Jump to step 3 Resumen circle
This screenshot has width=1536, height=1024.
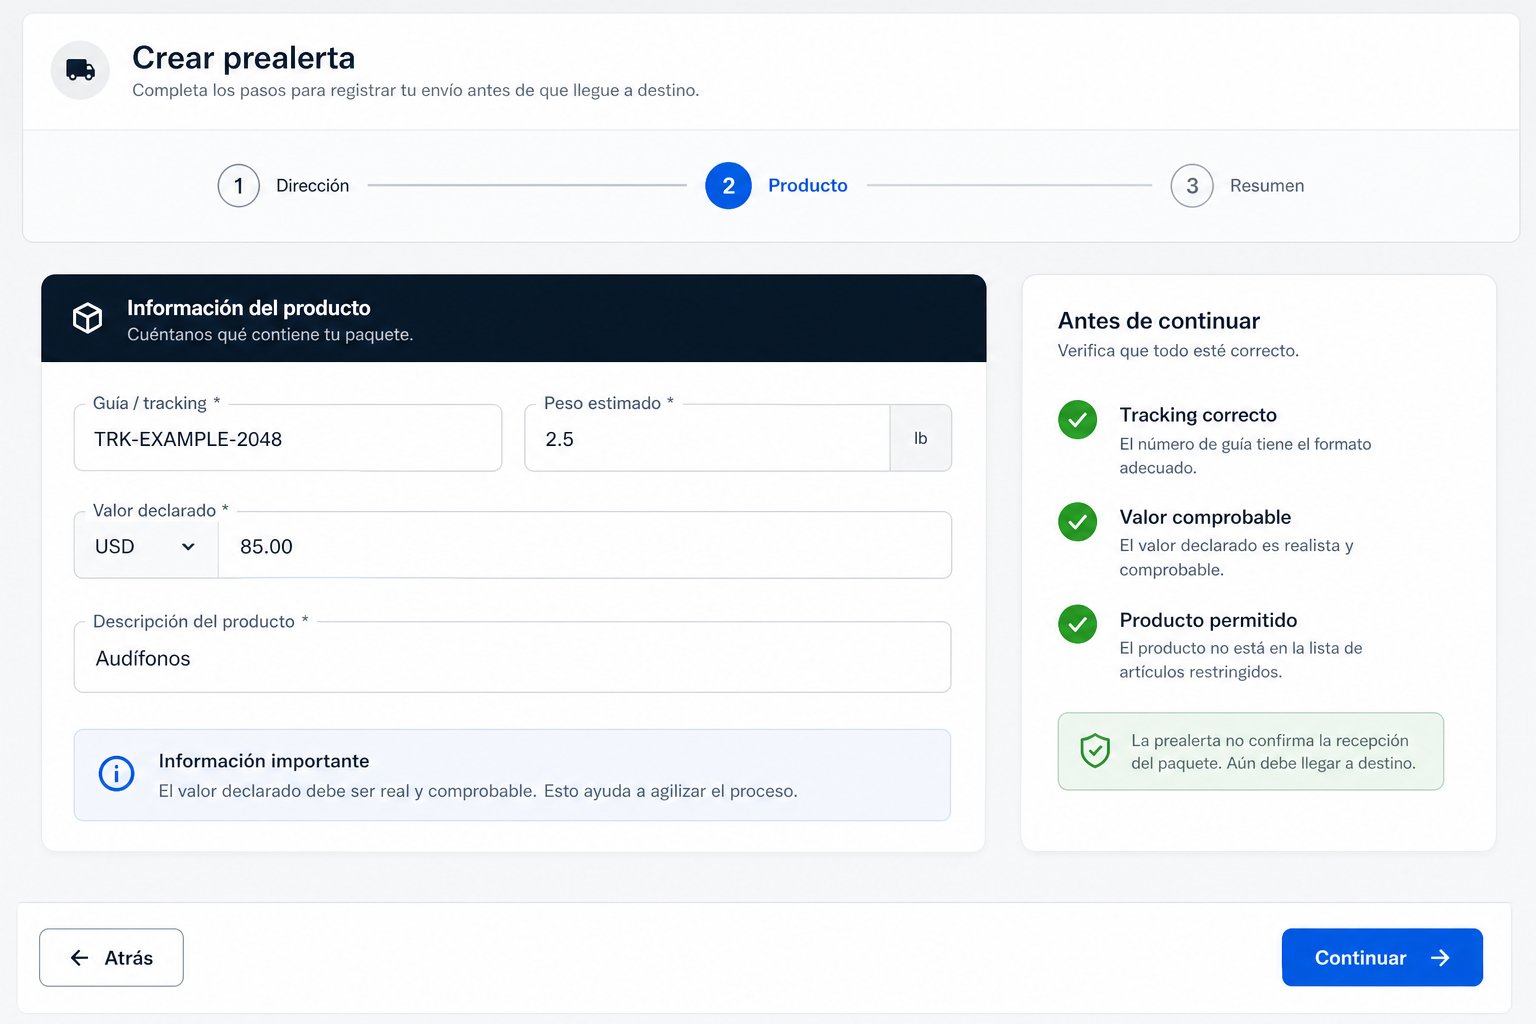click(x=1192, y=186)
